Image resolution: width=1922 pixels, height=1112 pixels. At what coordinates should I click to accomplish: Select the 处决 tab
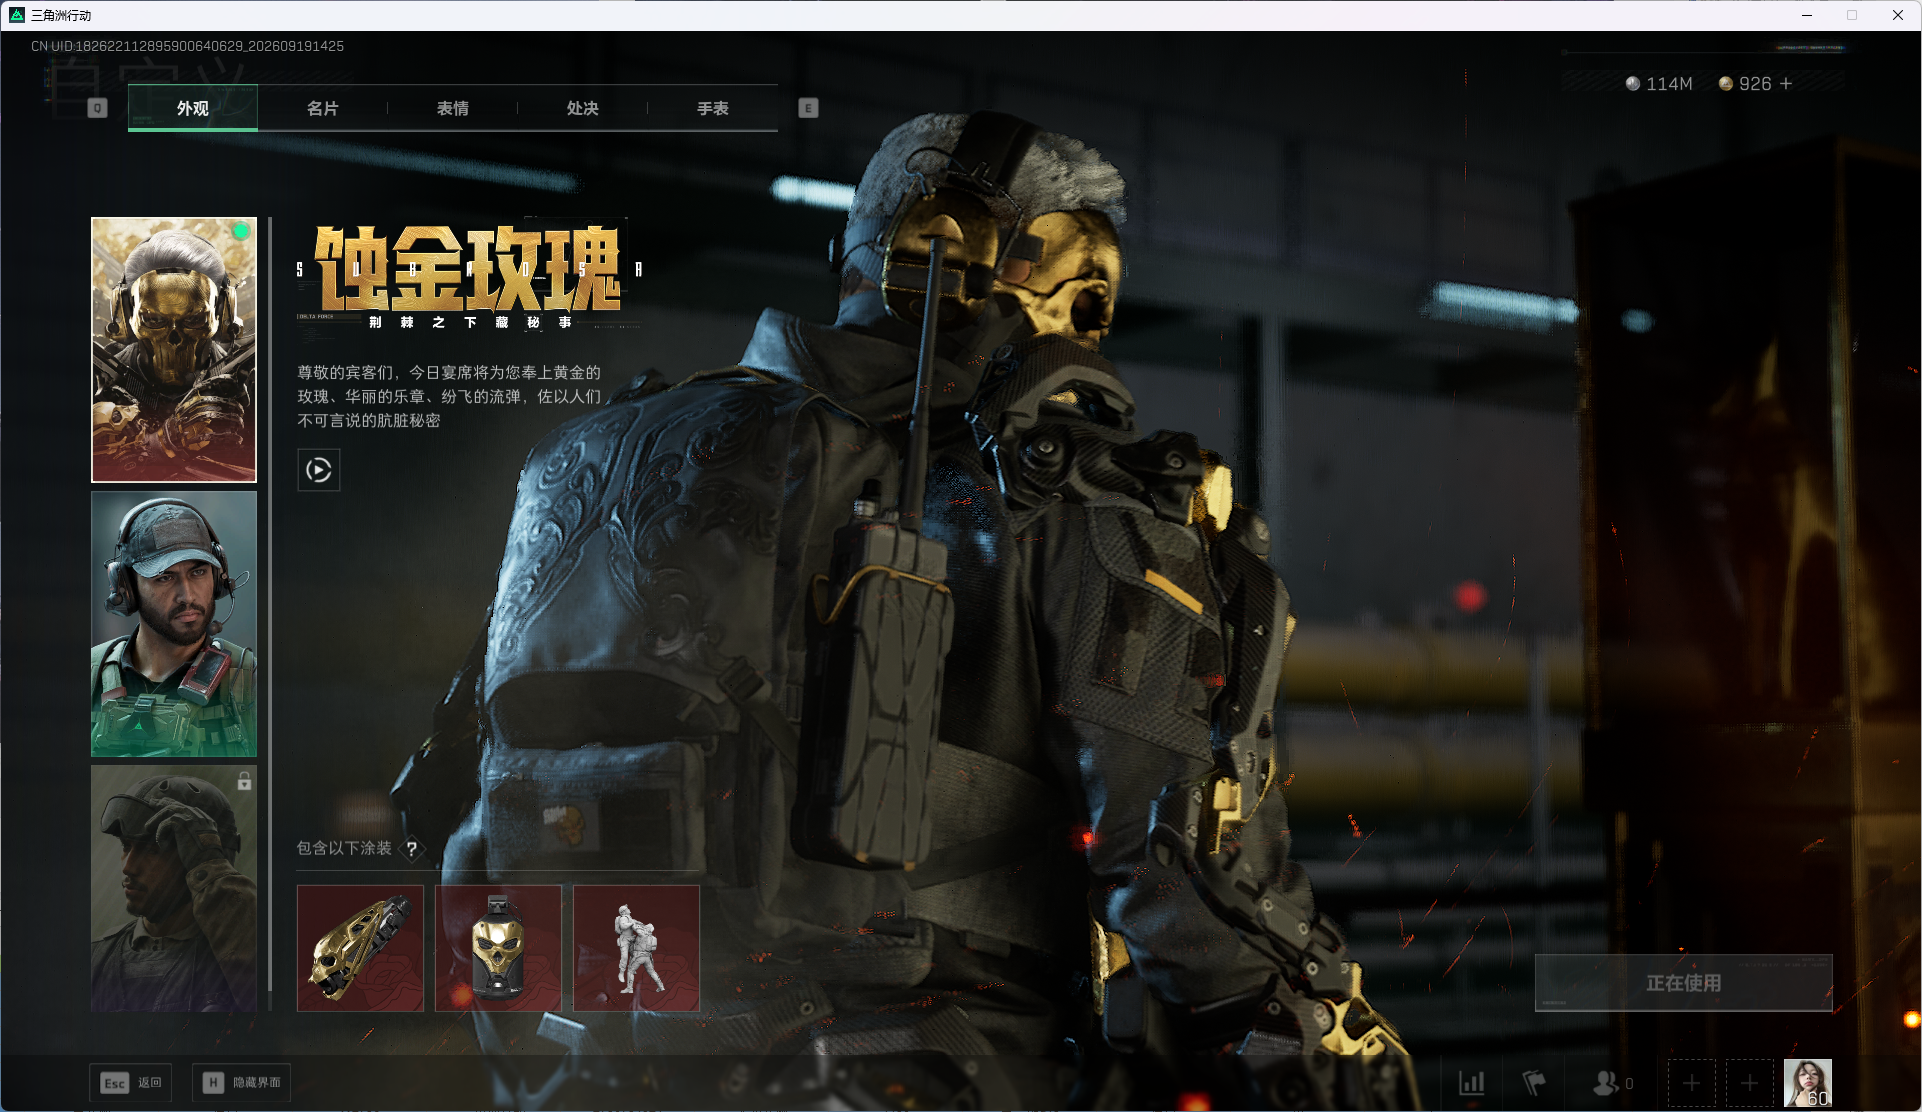pyautogui.click(x=583, y=108)
